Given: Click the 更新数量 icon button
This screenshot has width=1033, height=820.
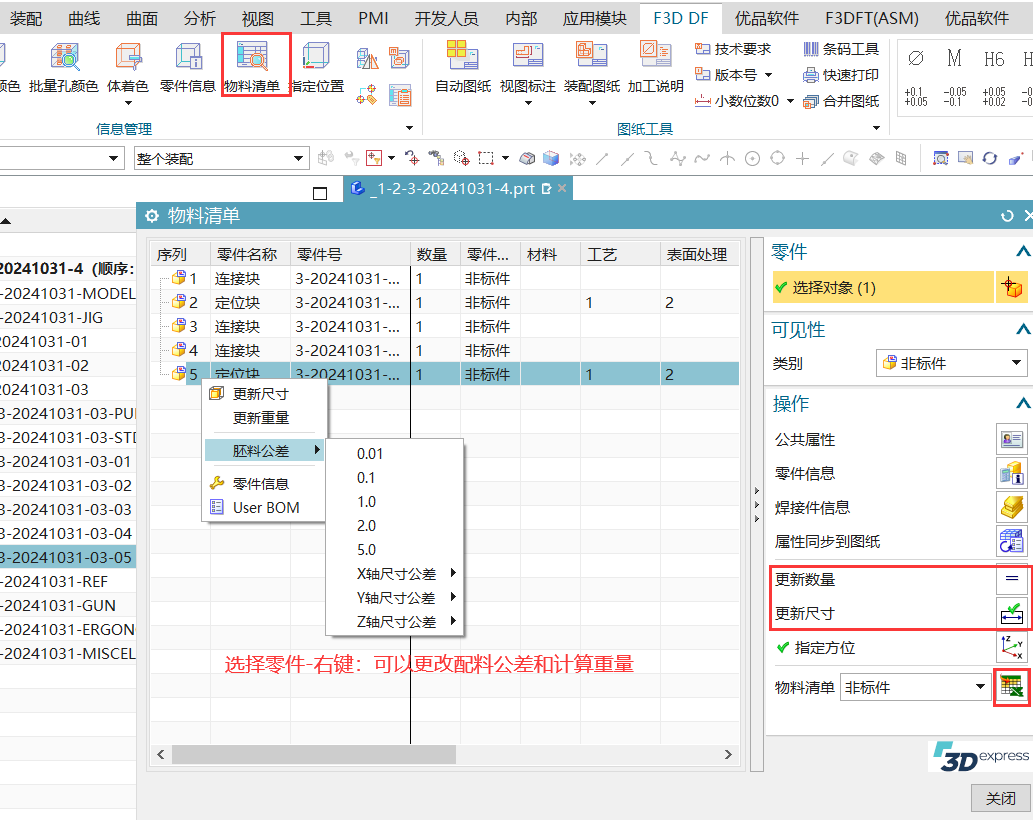Looking at the screenshot, I should 1011,578.
